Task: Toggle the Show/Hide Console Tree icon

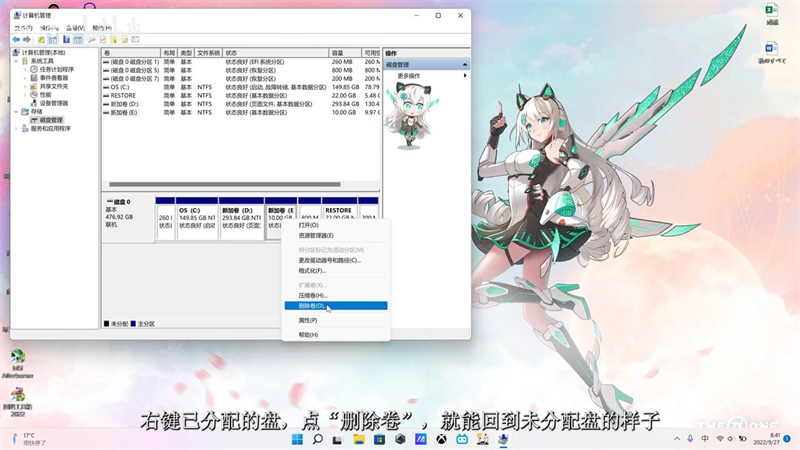Action: pos(53,39)
